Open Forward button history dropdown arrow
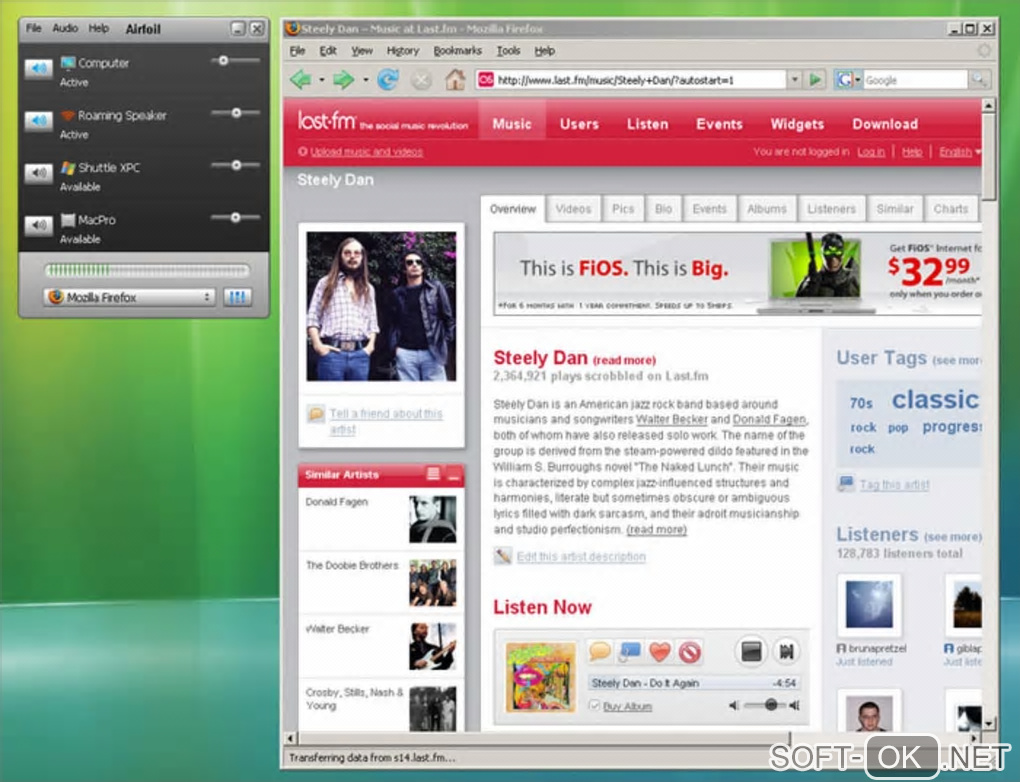This screenshot has width=1020, height=782. pyautogui.click(x=366, y=80)
